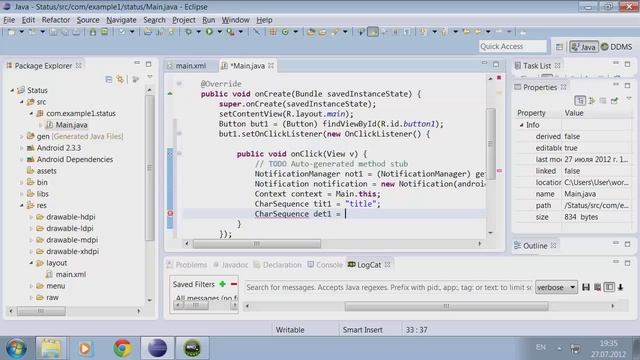
Task: Click the New file toolbar icon
Action: (x=11, y=32)
